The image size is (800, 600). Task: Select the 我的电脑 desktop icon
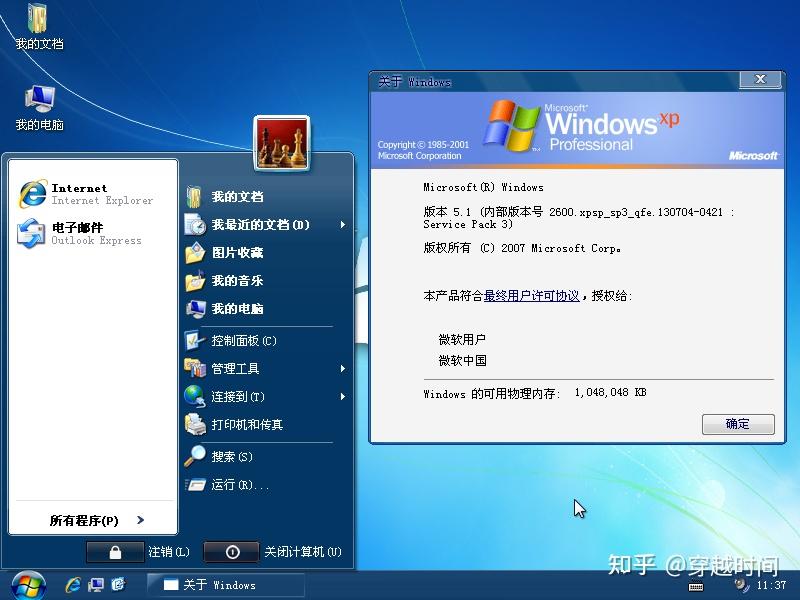click(39, 108)
